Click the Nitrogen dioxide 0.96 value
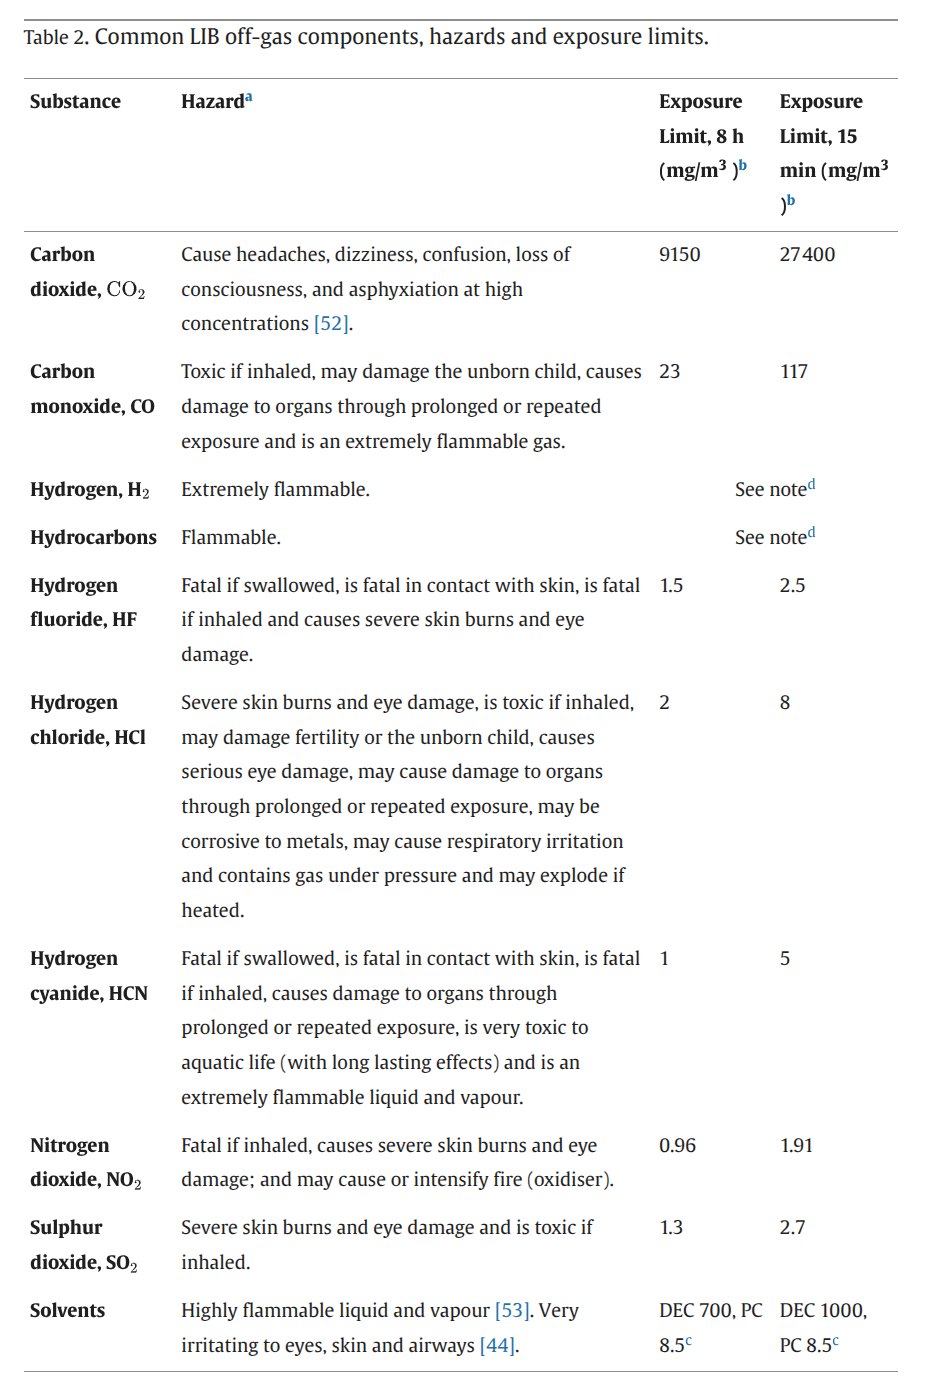The width and height of the screenshot is (928, 1388). tap(677, 1146)
